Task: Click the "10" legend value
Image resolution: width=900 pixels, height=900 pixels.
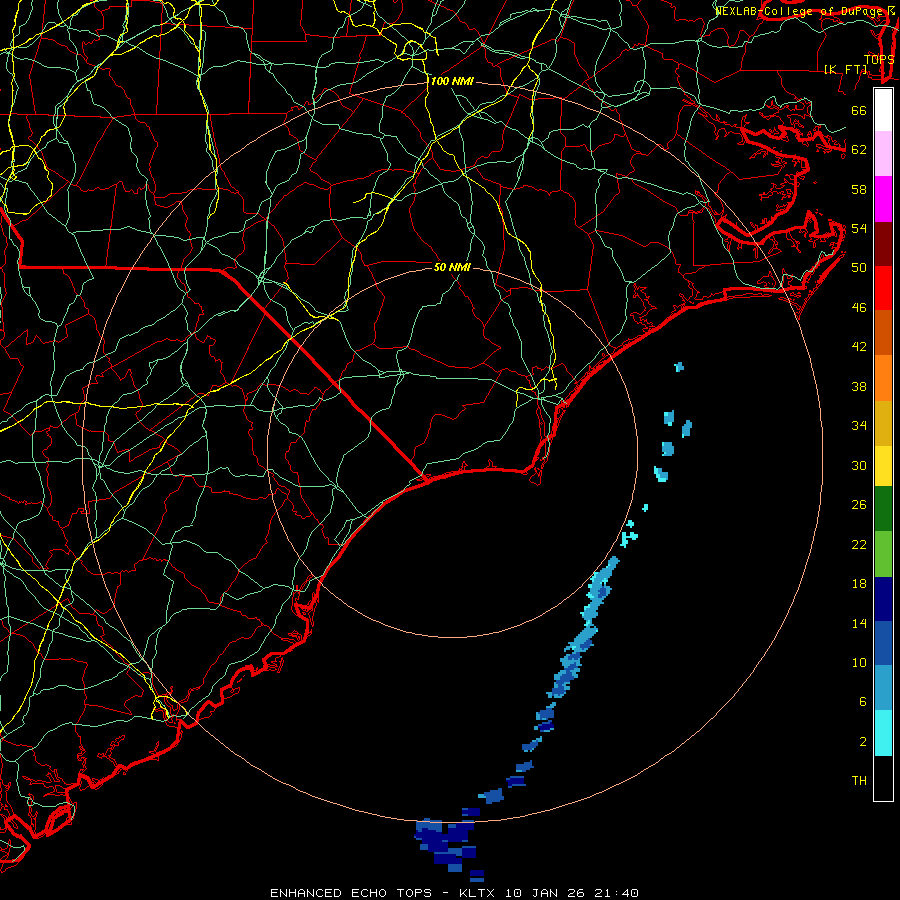Action: point(859,663)
